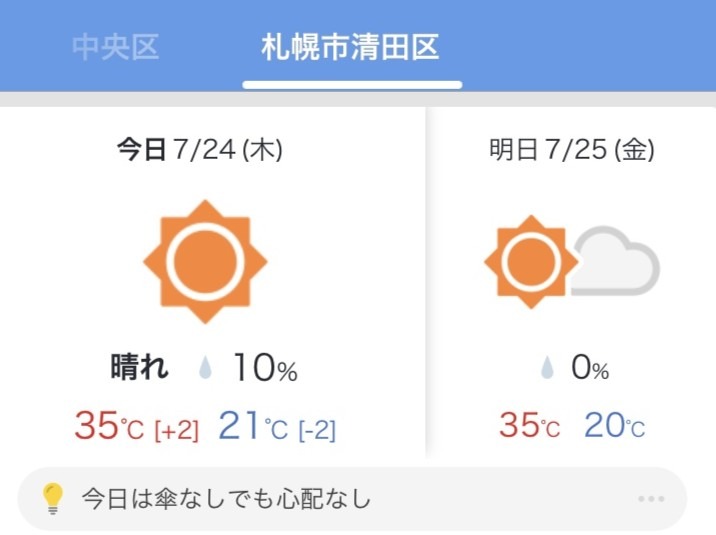
Task: Tap tomorrow's 0% rain probability
Action: 590,369
